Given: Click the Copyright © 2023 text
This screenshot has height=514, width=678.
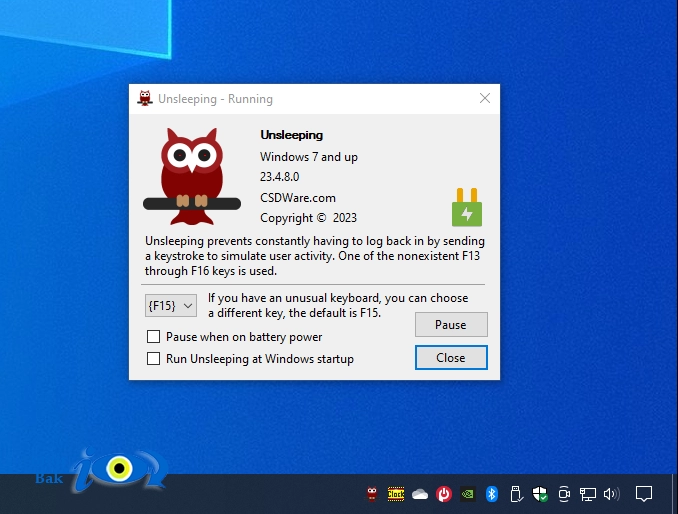Looking at the screenshot, I should (x=308, y=218).
